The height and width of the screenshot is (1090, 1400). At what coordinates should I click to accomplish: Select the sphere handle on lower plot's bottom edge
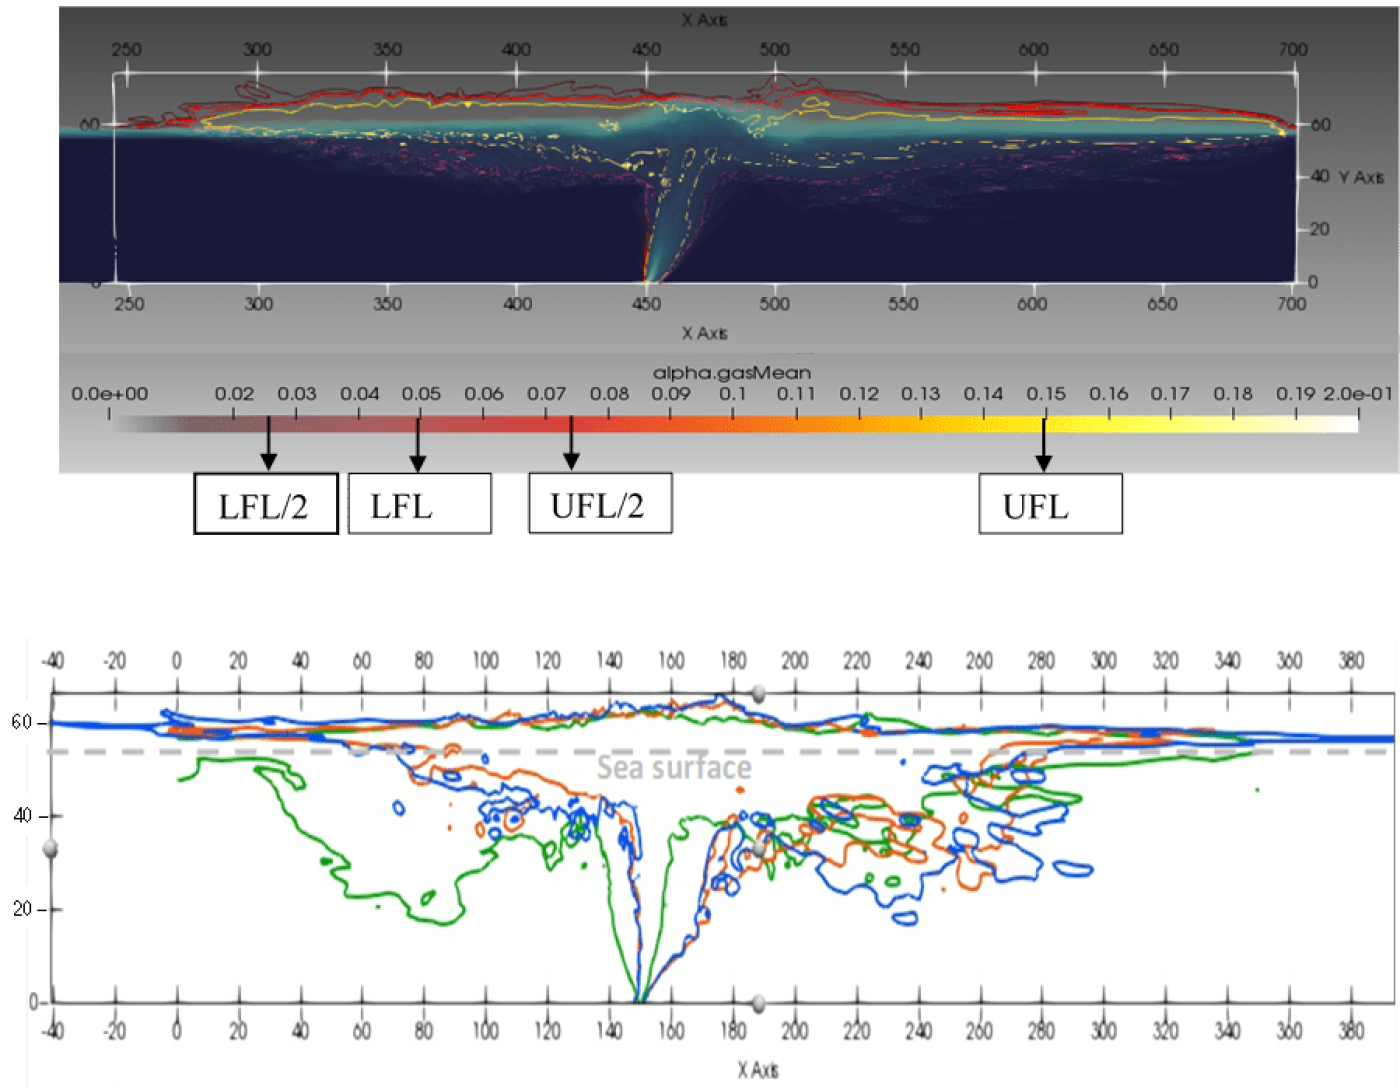(x=759, y=1003)
